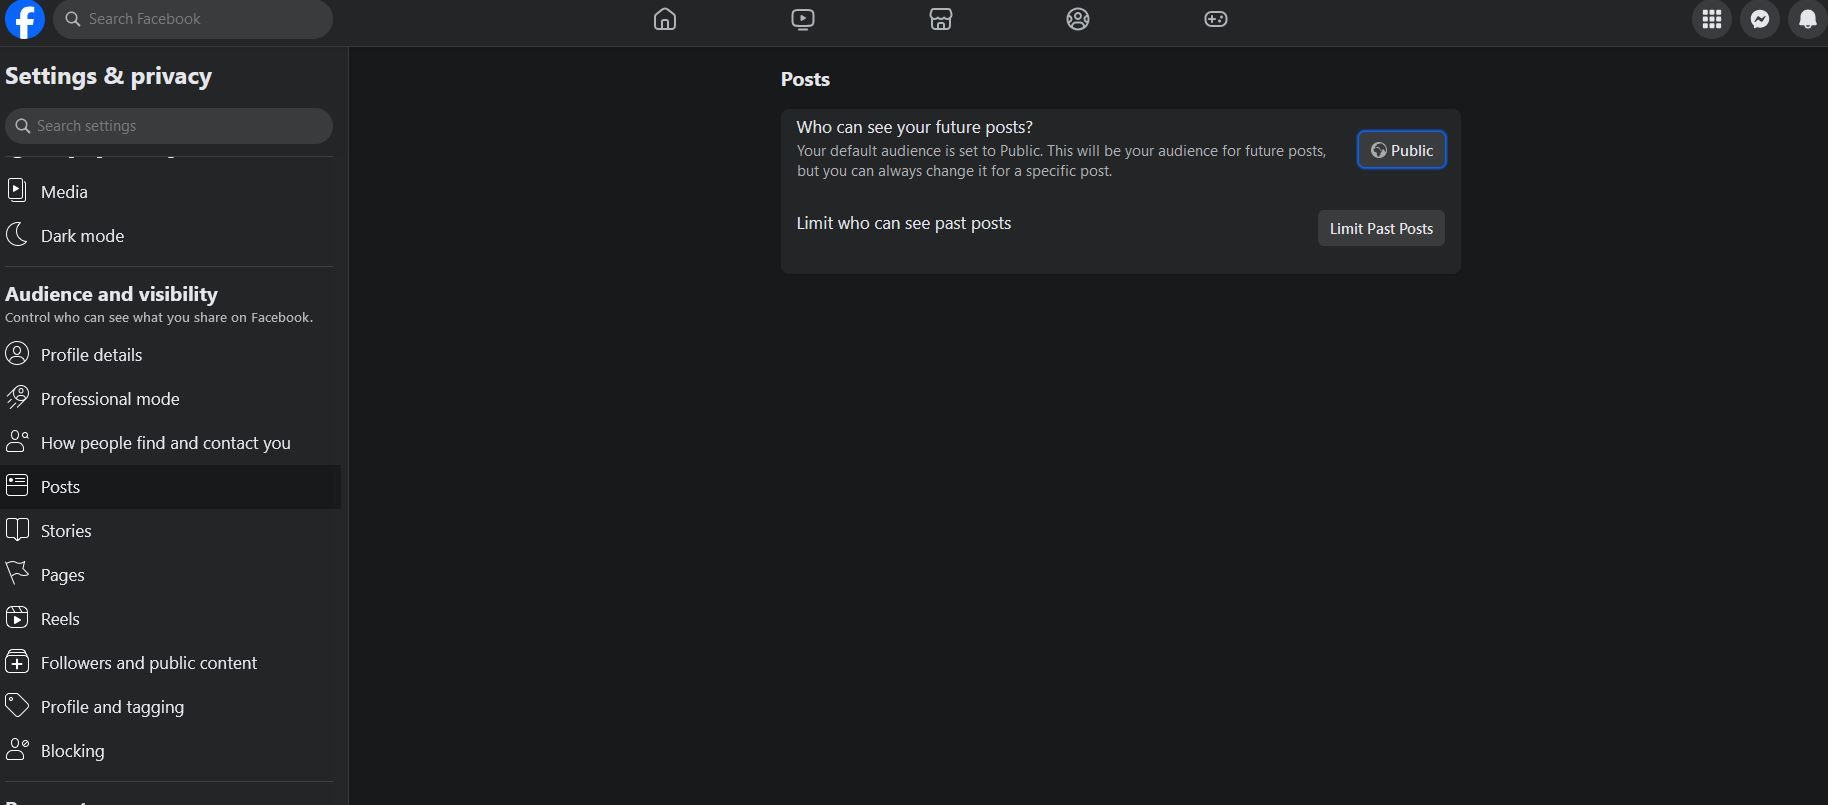Click the 'Settings & privacy' heading
The height and width of the screenshot is (805, 1828).
coord(108,76)
